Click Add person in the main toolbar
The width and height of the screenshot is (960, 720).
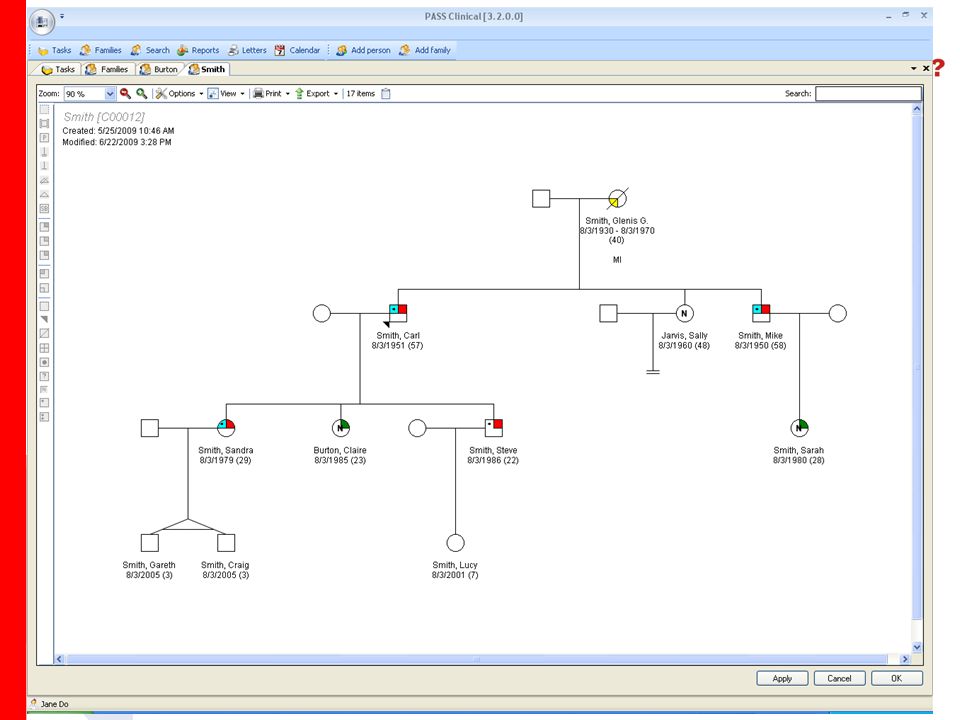pyautogui.click(x=363, y=50)
